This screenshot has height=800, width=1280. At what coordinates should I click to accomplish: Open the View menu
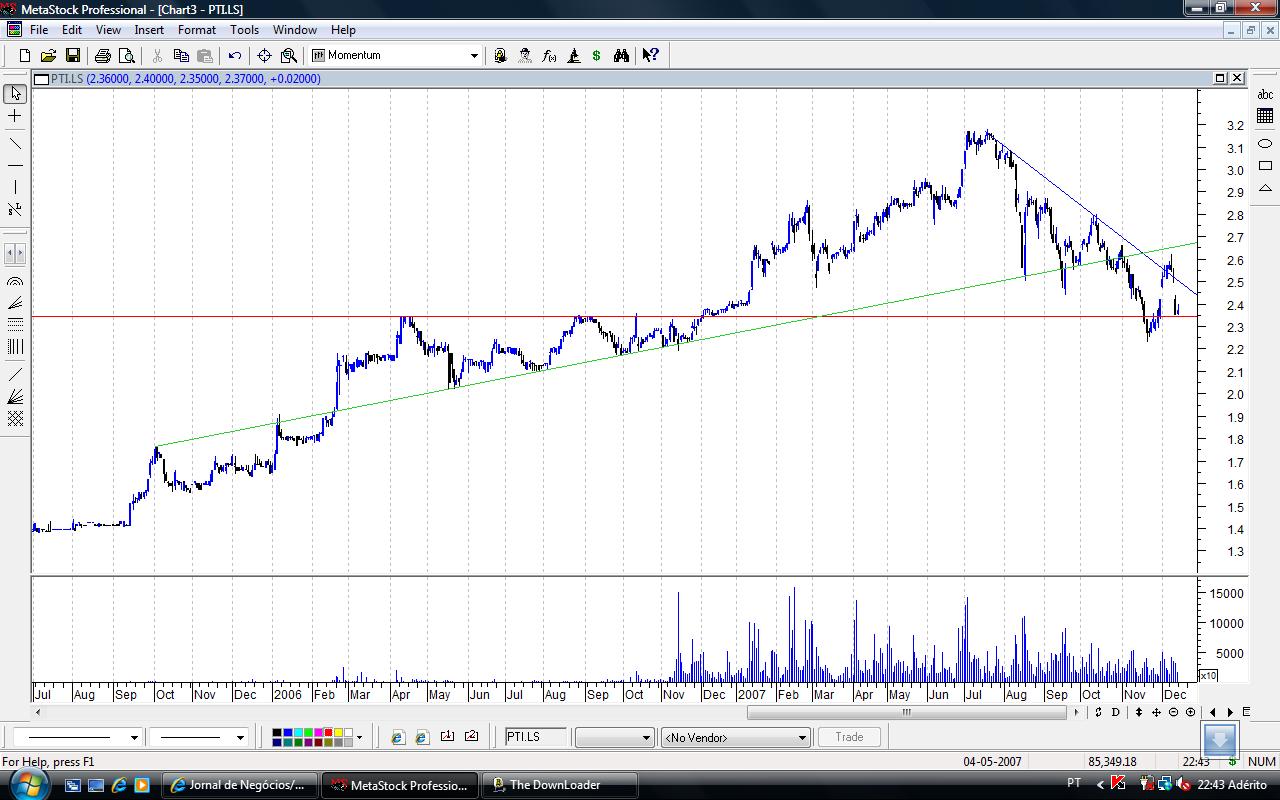pos(108,30)
